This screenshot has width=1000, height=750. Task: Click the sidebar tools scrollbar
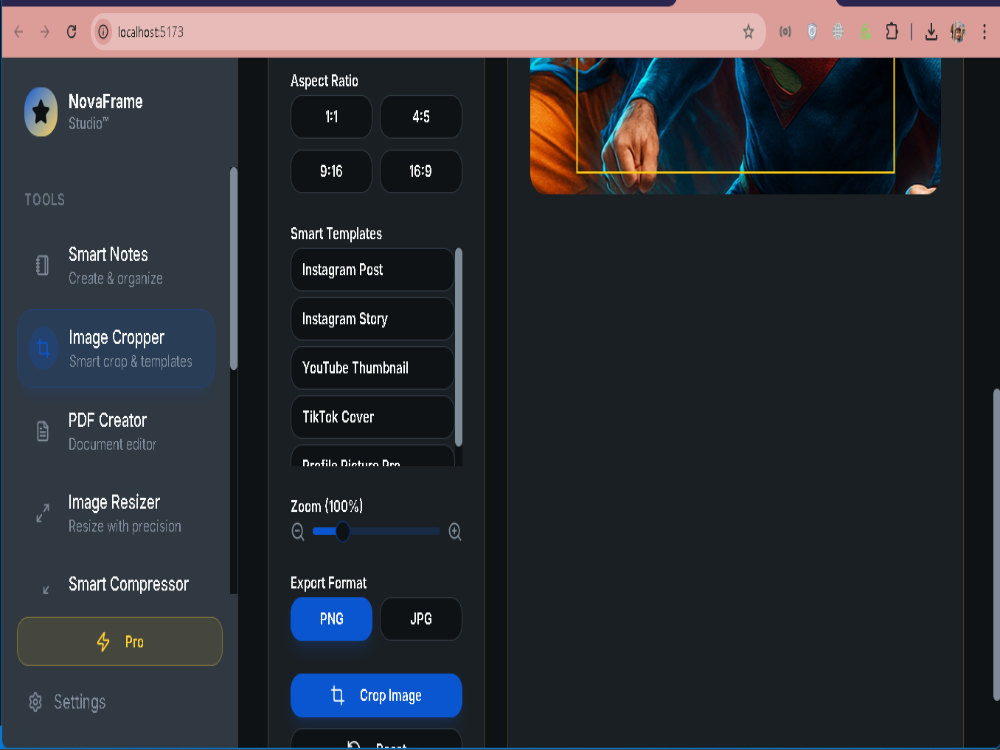[233, 268]
